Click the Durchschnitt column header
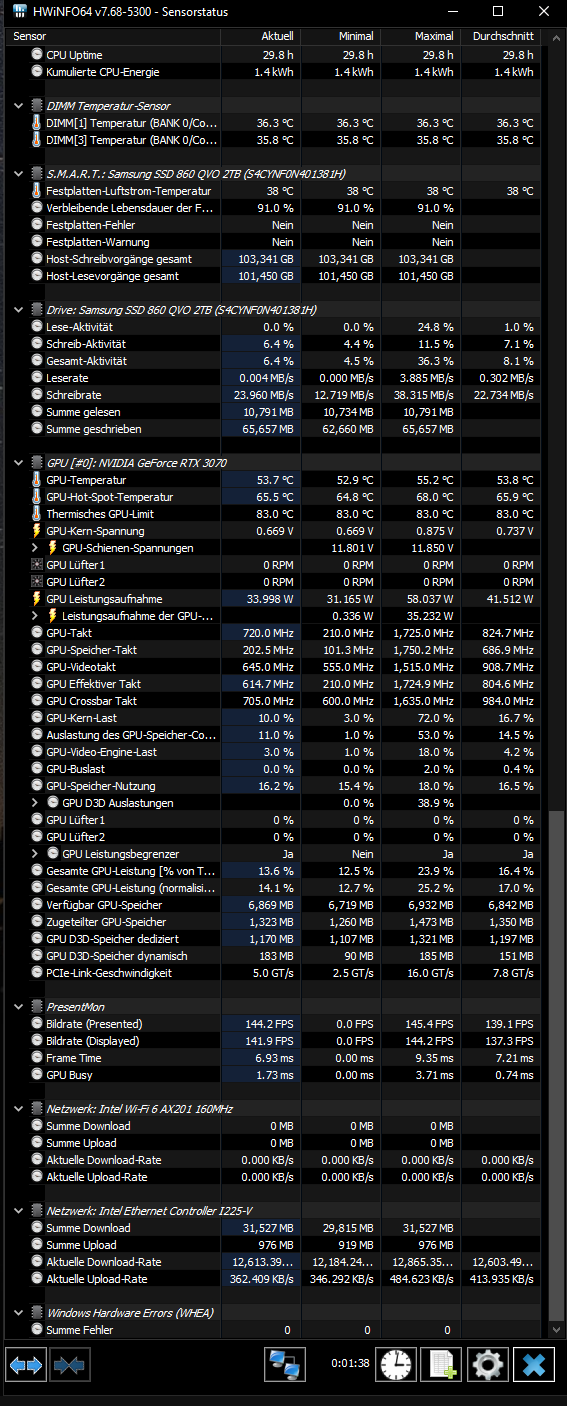Viewport: 567px width, 1406px height. (x=500, y=35)
